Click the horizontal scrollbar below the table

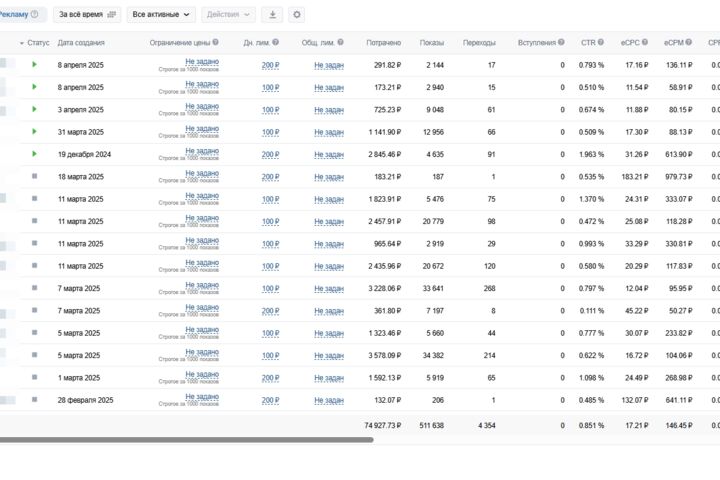186,440
